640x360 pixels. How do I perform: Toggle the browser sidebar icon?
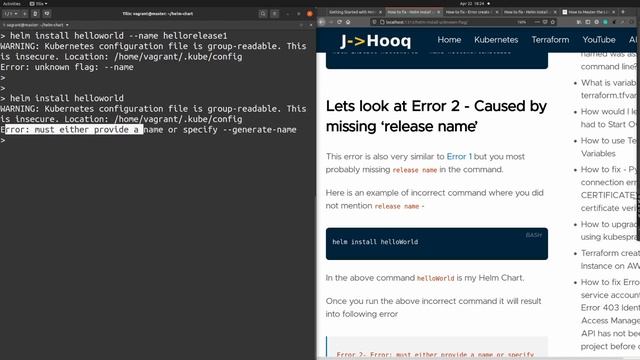click(x=588, y=22)
